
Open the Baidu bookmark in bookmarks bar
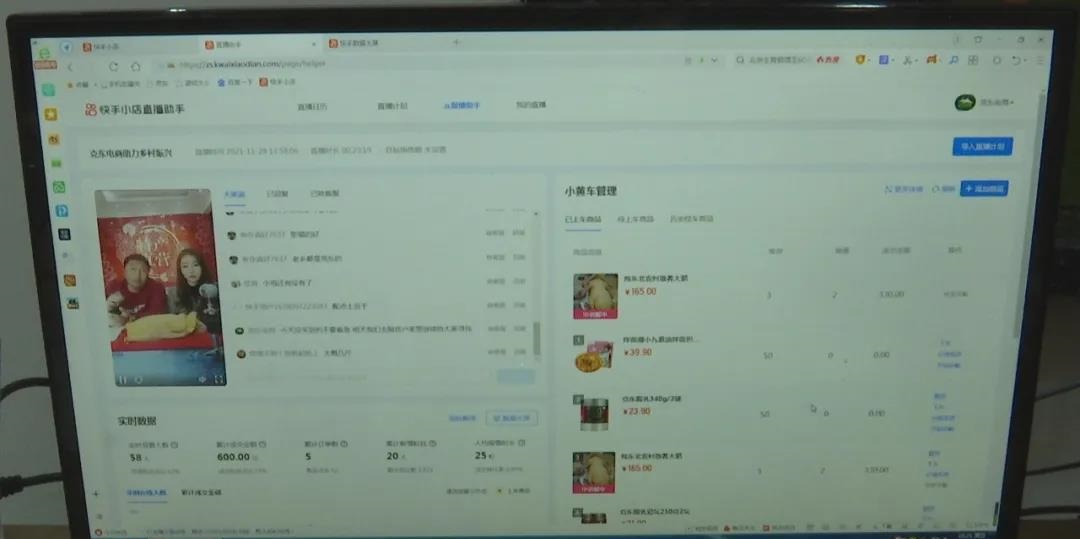(x=233, y=83)
